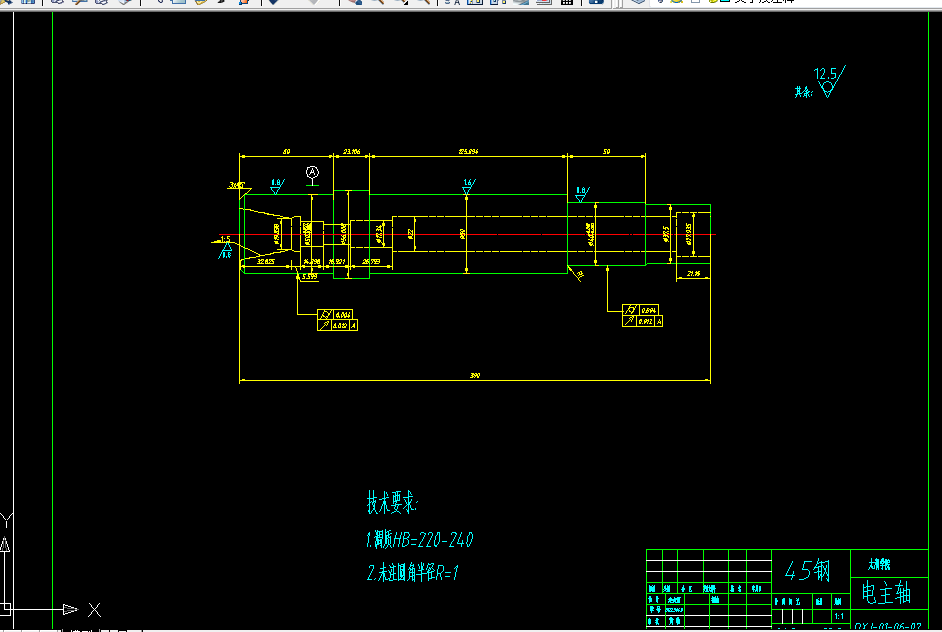
Task: Click the 12.5 surface roughness symbol
Action: [x=829, y=81]
